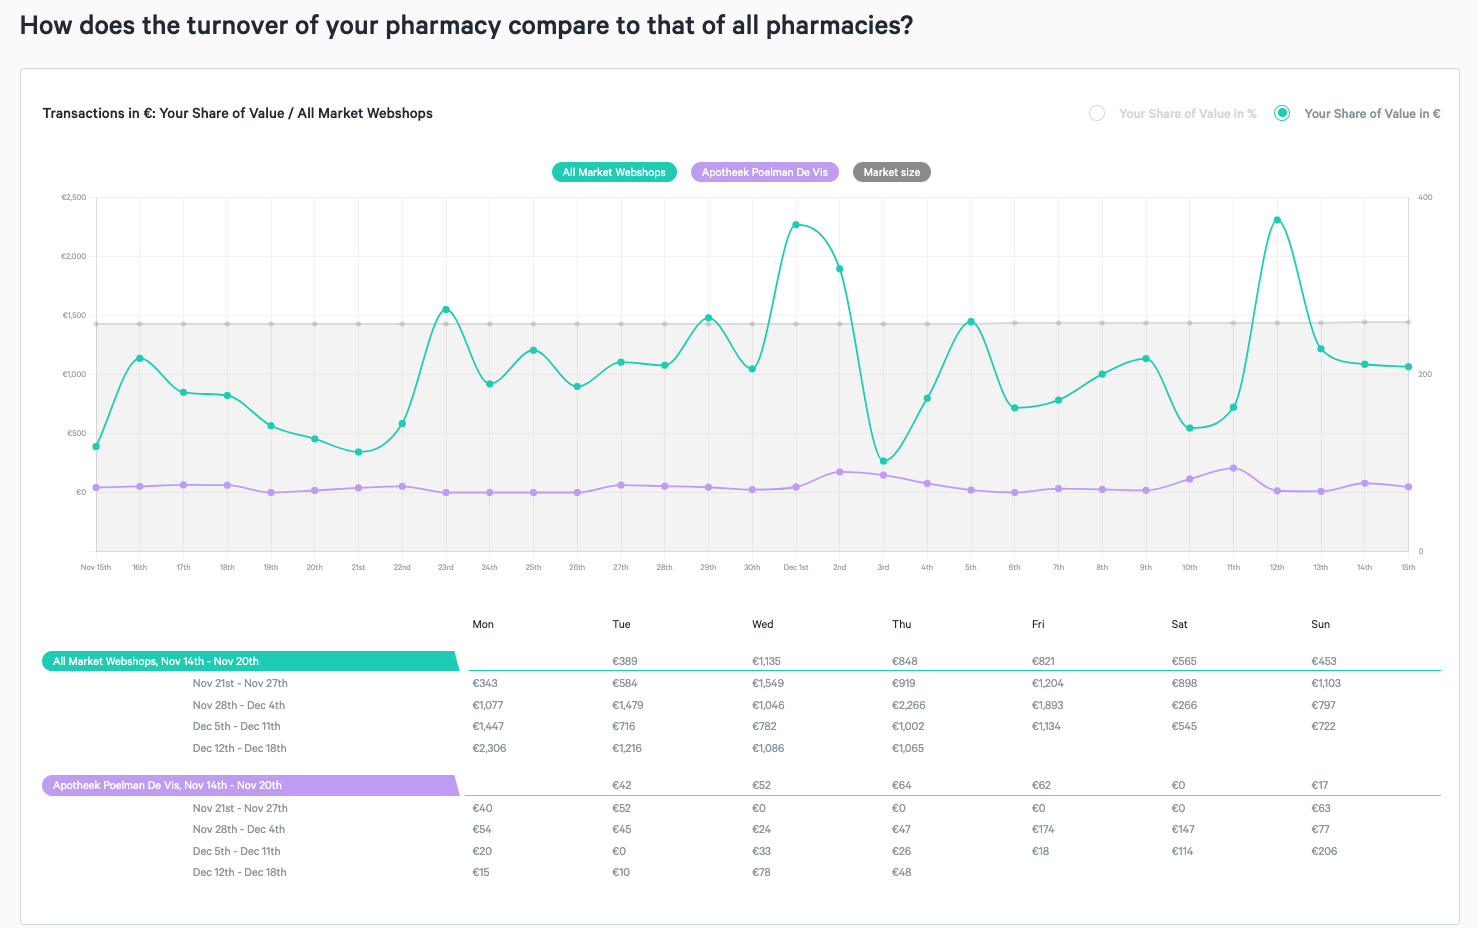Click the All Market Webshops Nov 14th row header
The height and width of the screenshot is (928, 1479).
pyautogui.click(x=250, y=661)
